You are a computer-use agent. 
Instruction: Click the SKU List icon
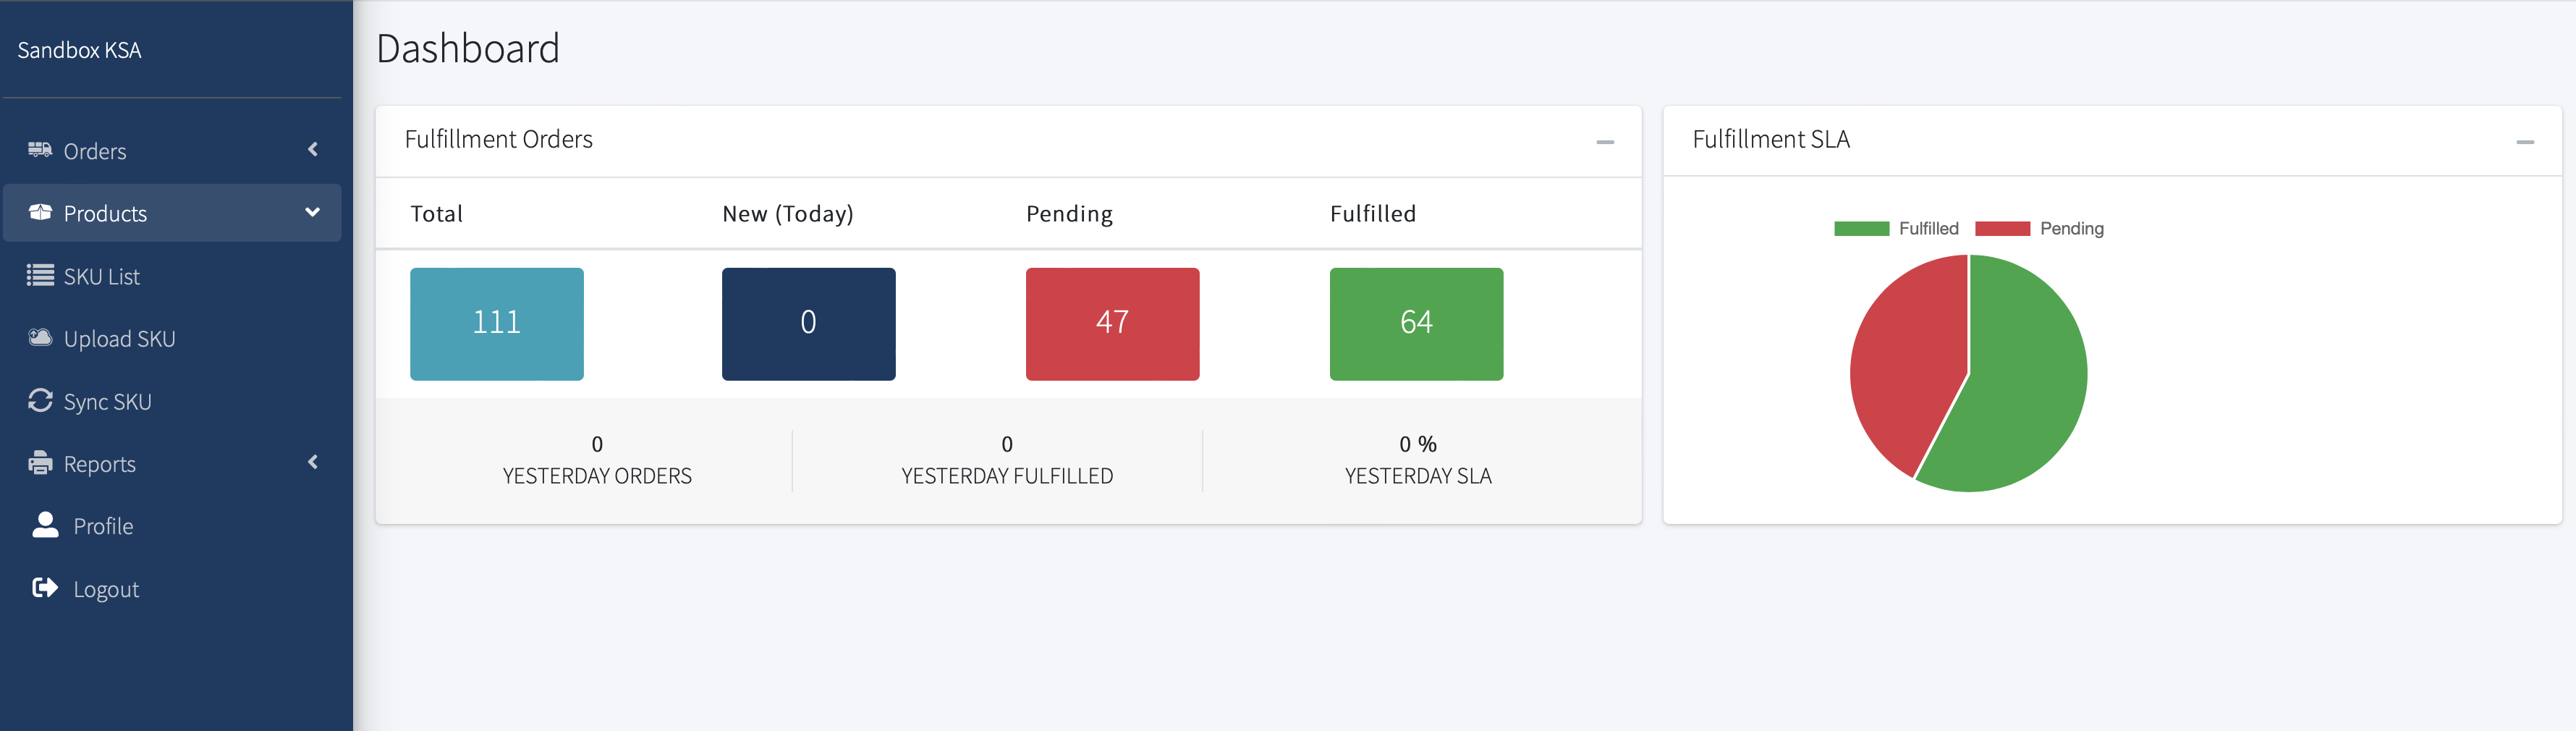click(x=40, y=275)
